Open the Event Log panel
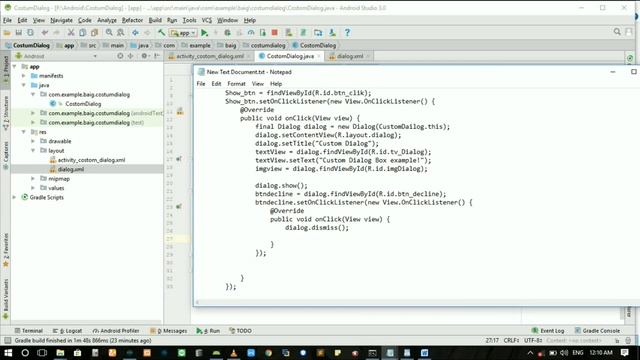This screenshot has height=360, width=640. (x=548, y=331)
